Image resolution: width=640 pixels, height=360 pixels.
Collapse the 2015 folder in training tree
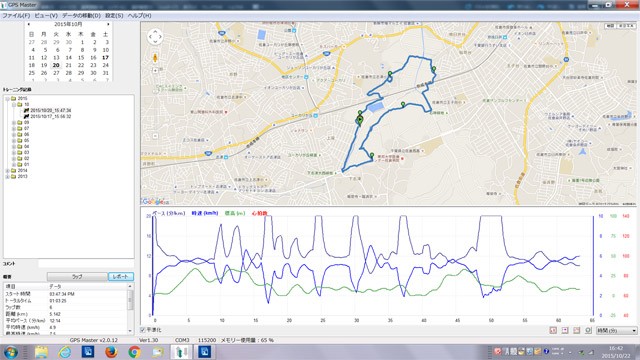click(x=7, y=98)
